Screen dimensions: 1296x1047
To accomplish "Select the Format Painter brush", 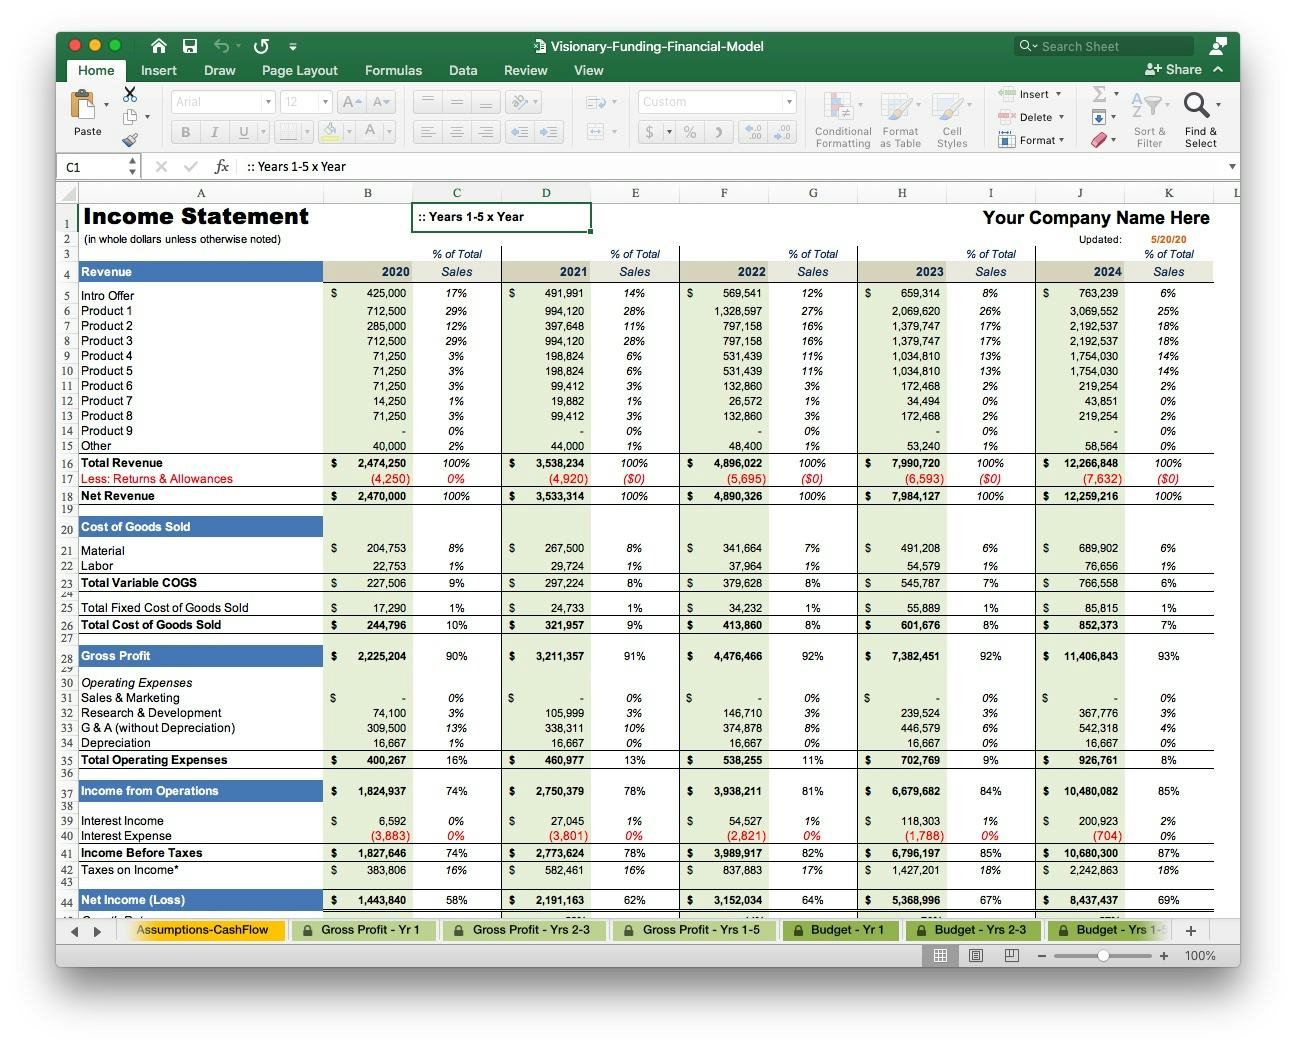I will [130, 140].
